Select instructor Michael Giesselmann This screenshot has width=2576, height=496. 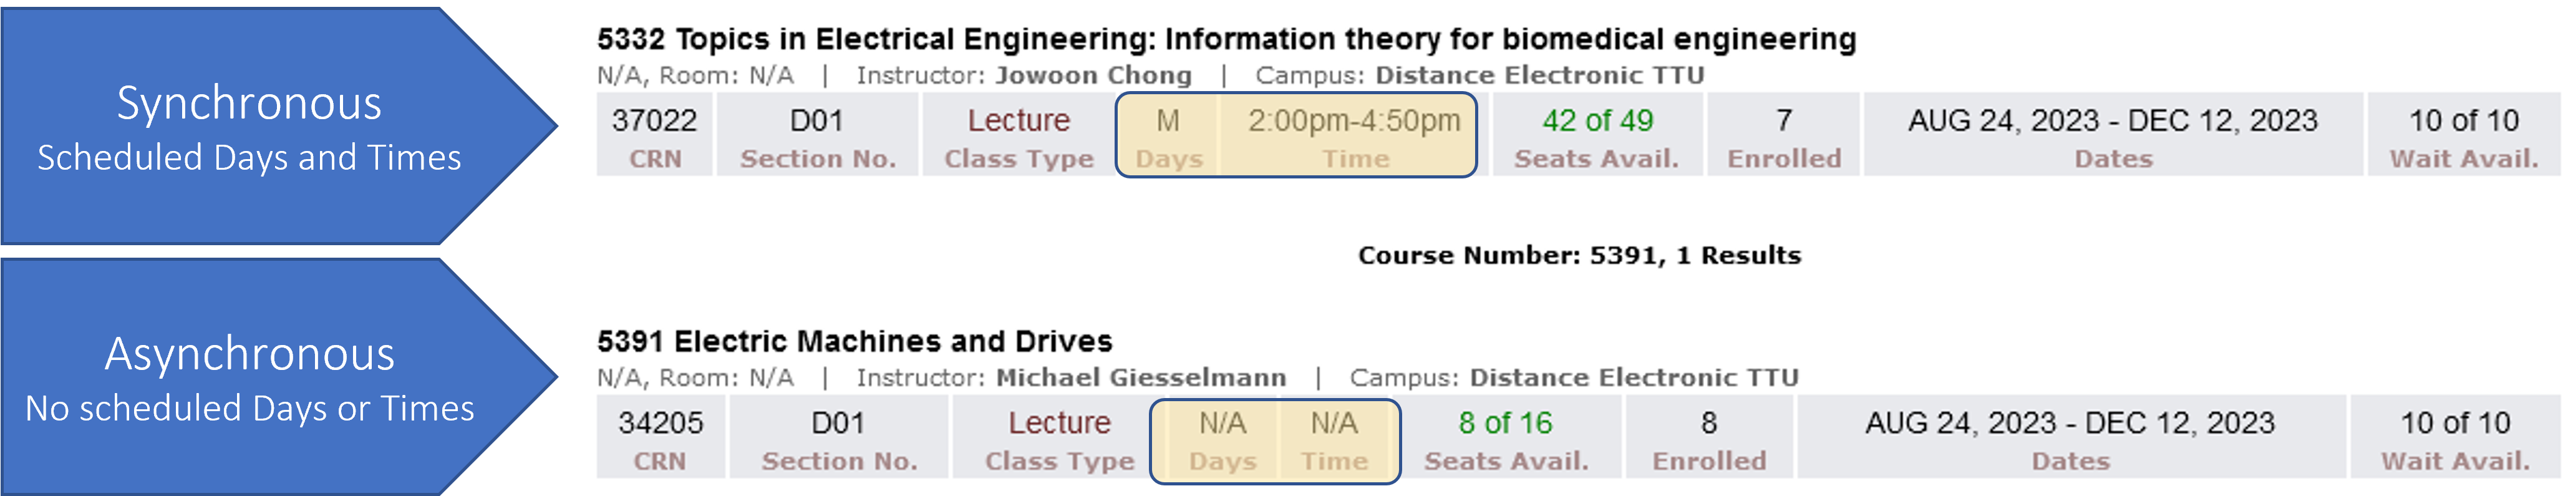click(1140, 378)
